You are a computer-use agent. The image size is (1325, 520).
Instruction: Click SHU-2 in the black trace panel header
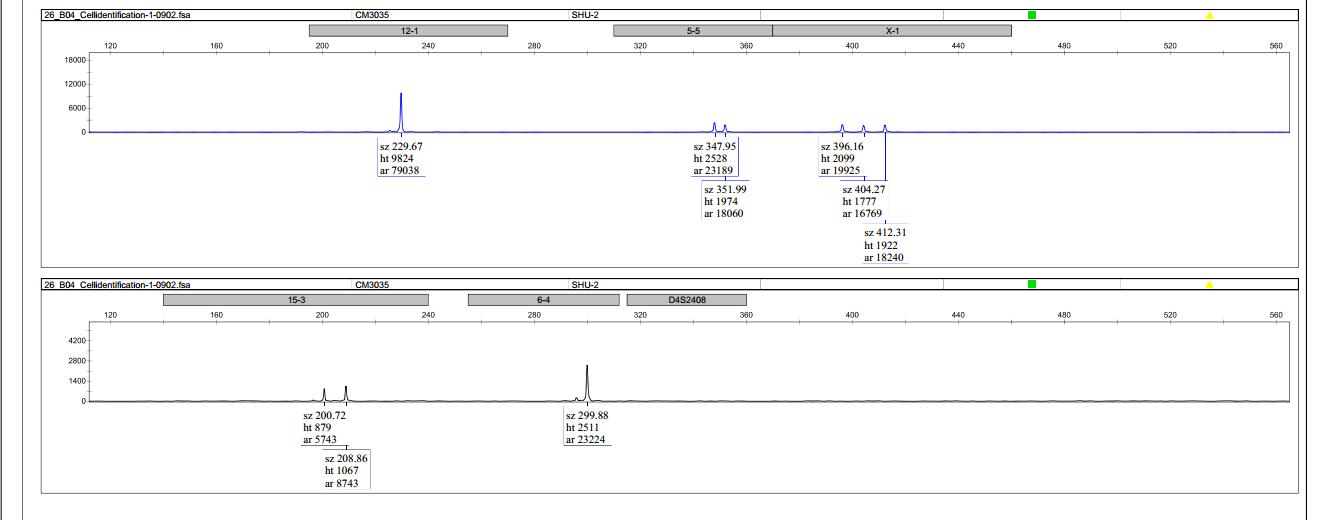(585, 284)
